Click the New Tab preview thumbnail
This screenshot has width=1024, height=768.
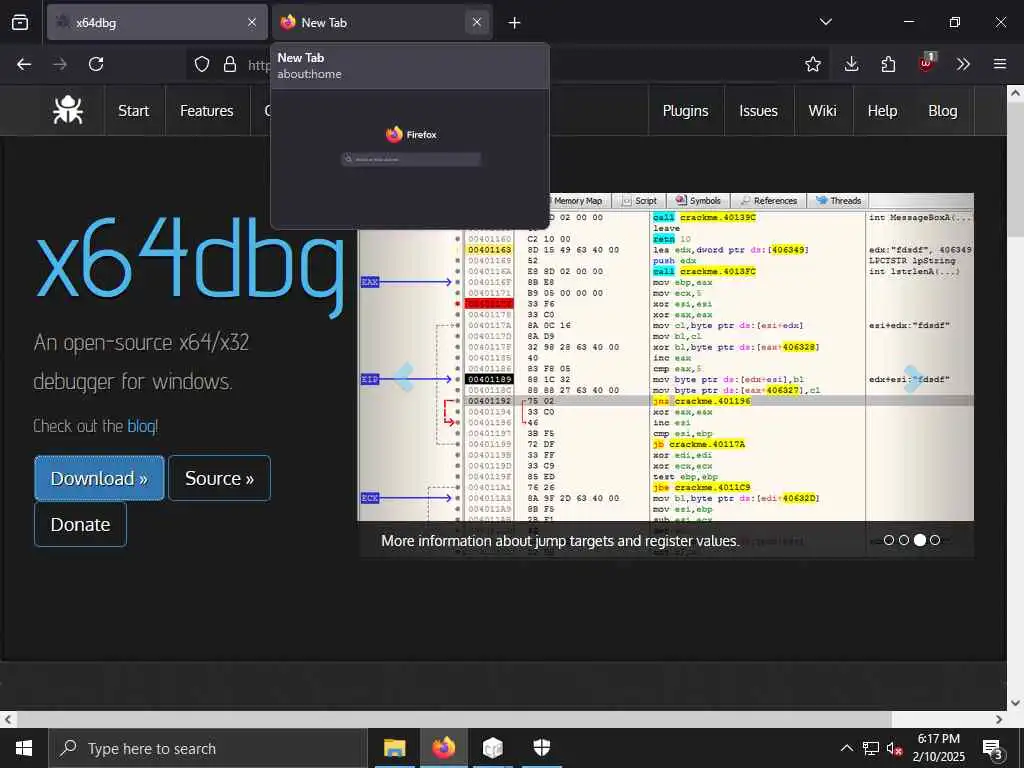tap(410, 159)
